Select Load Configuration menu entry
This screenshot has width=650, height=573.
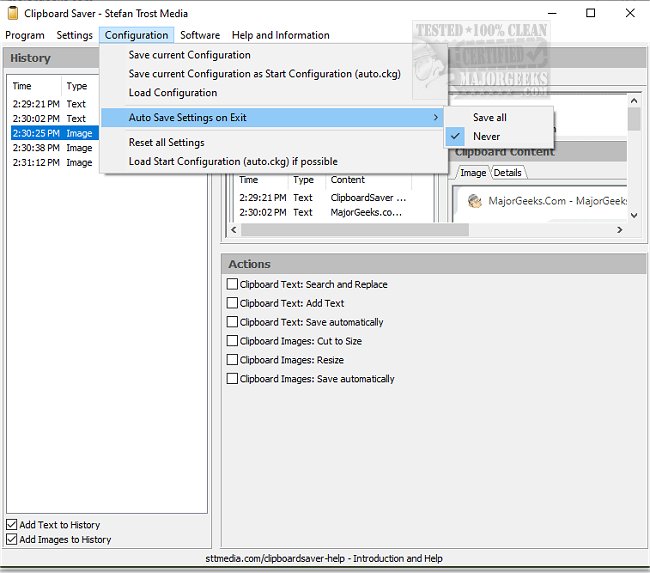tap(173, 92)
